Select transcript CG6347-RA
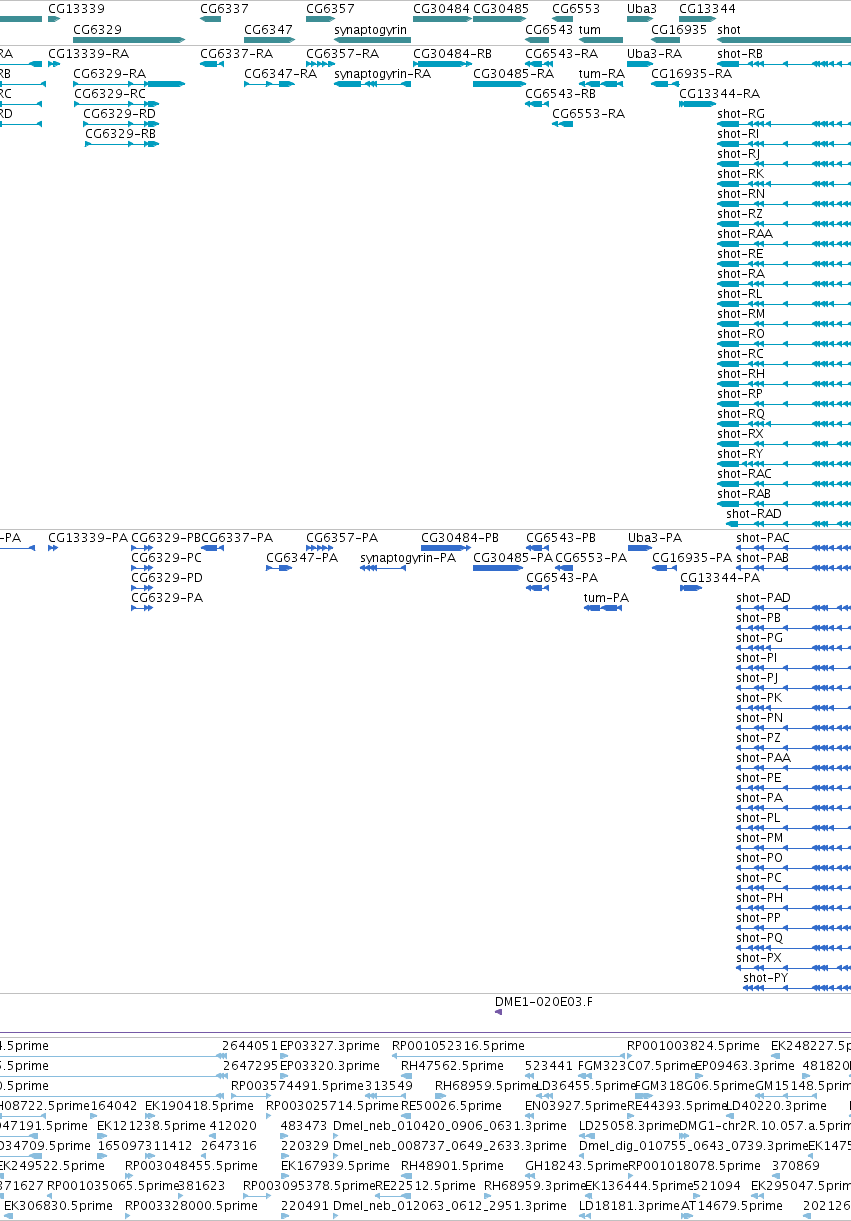The width and height of the screenshot is (851, 1221). pos(280,74)
